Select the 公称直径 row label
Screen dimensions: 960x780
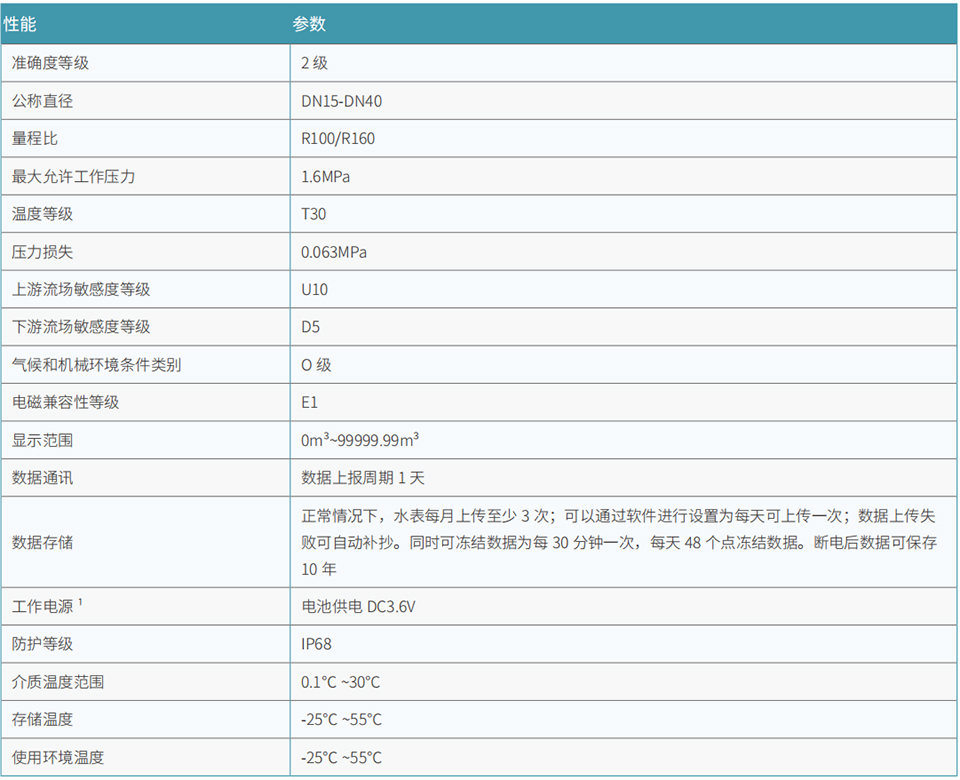[40, 100]
